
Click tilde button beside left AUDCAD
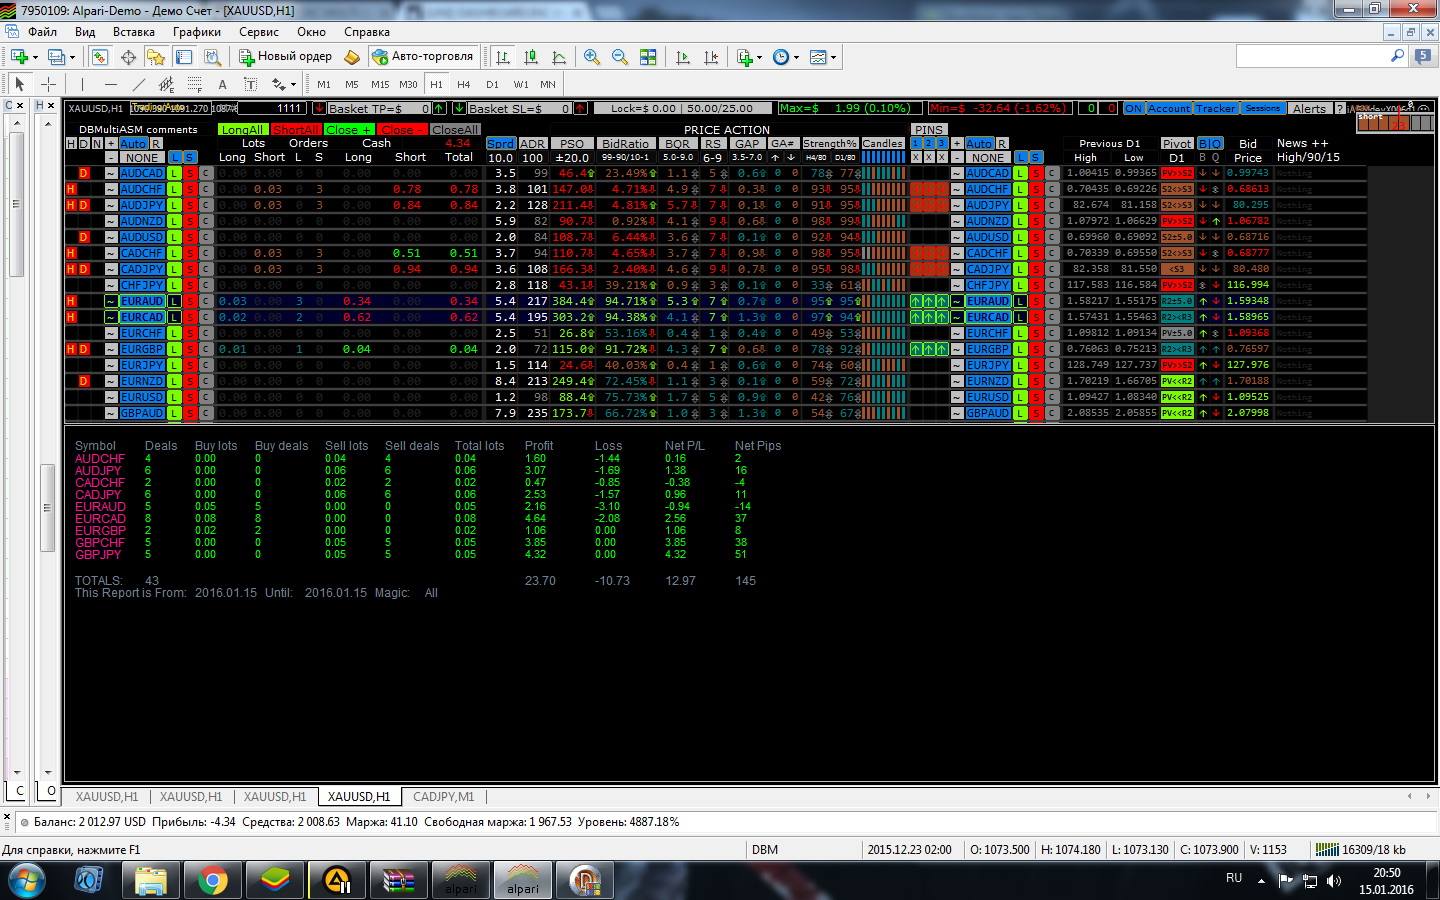pyautogui.click(x=111, y=173)
